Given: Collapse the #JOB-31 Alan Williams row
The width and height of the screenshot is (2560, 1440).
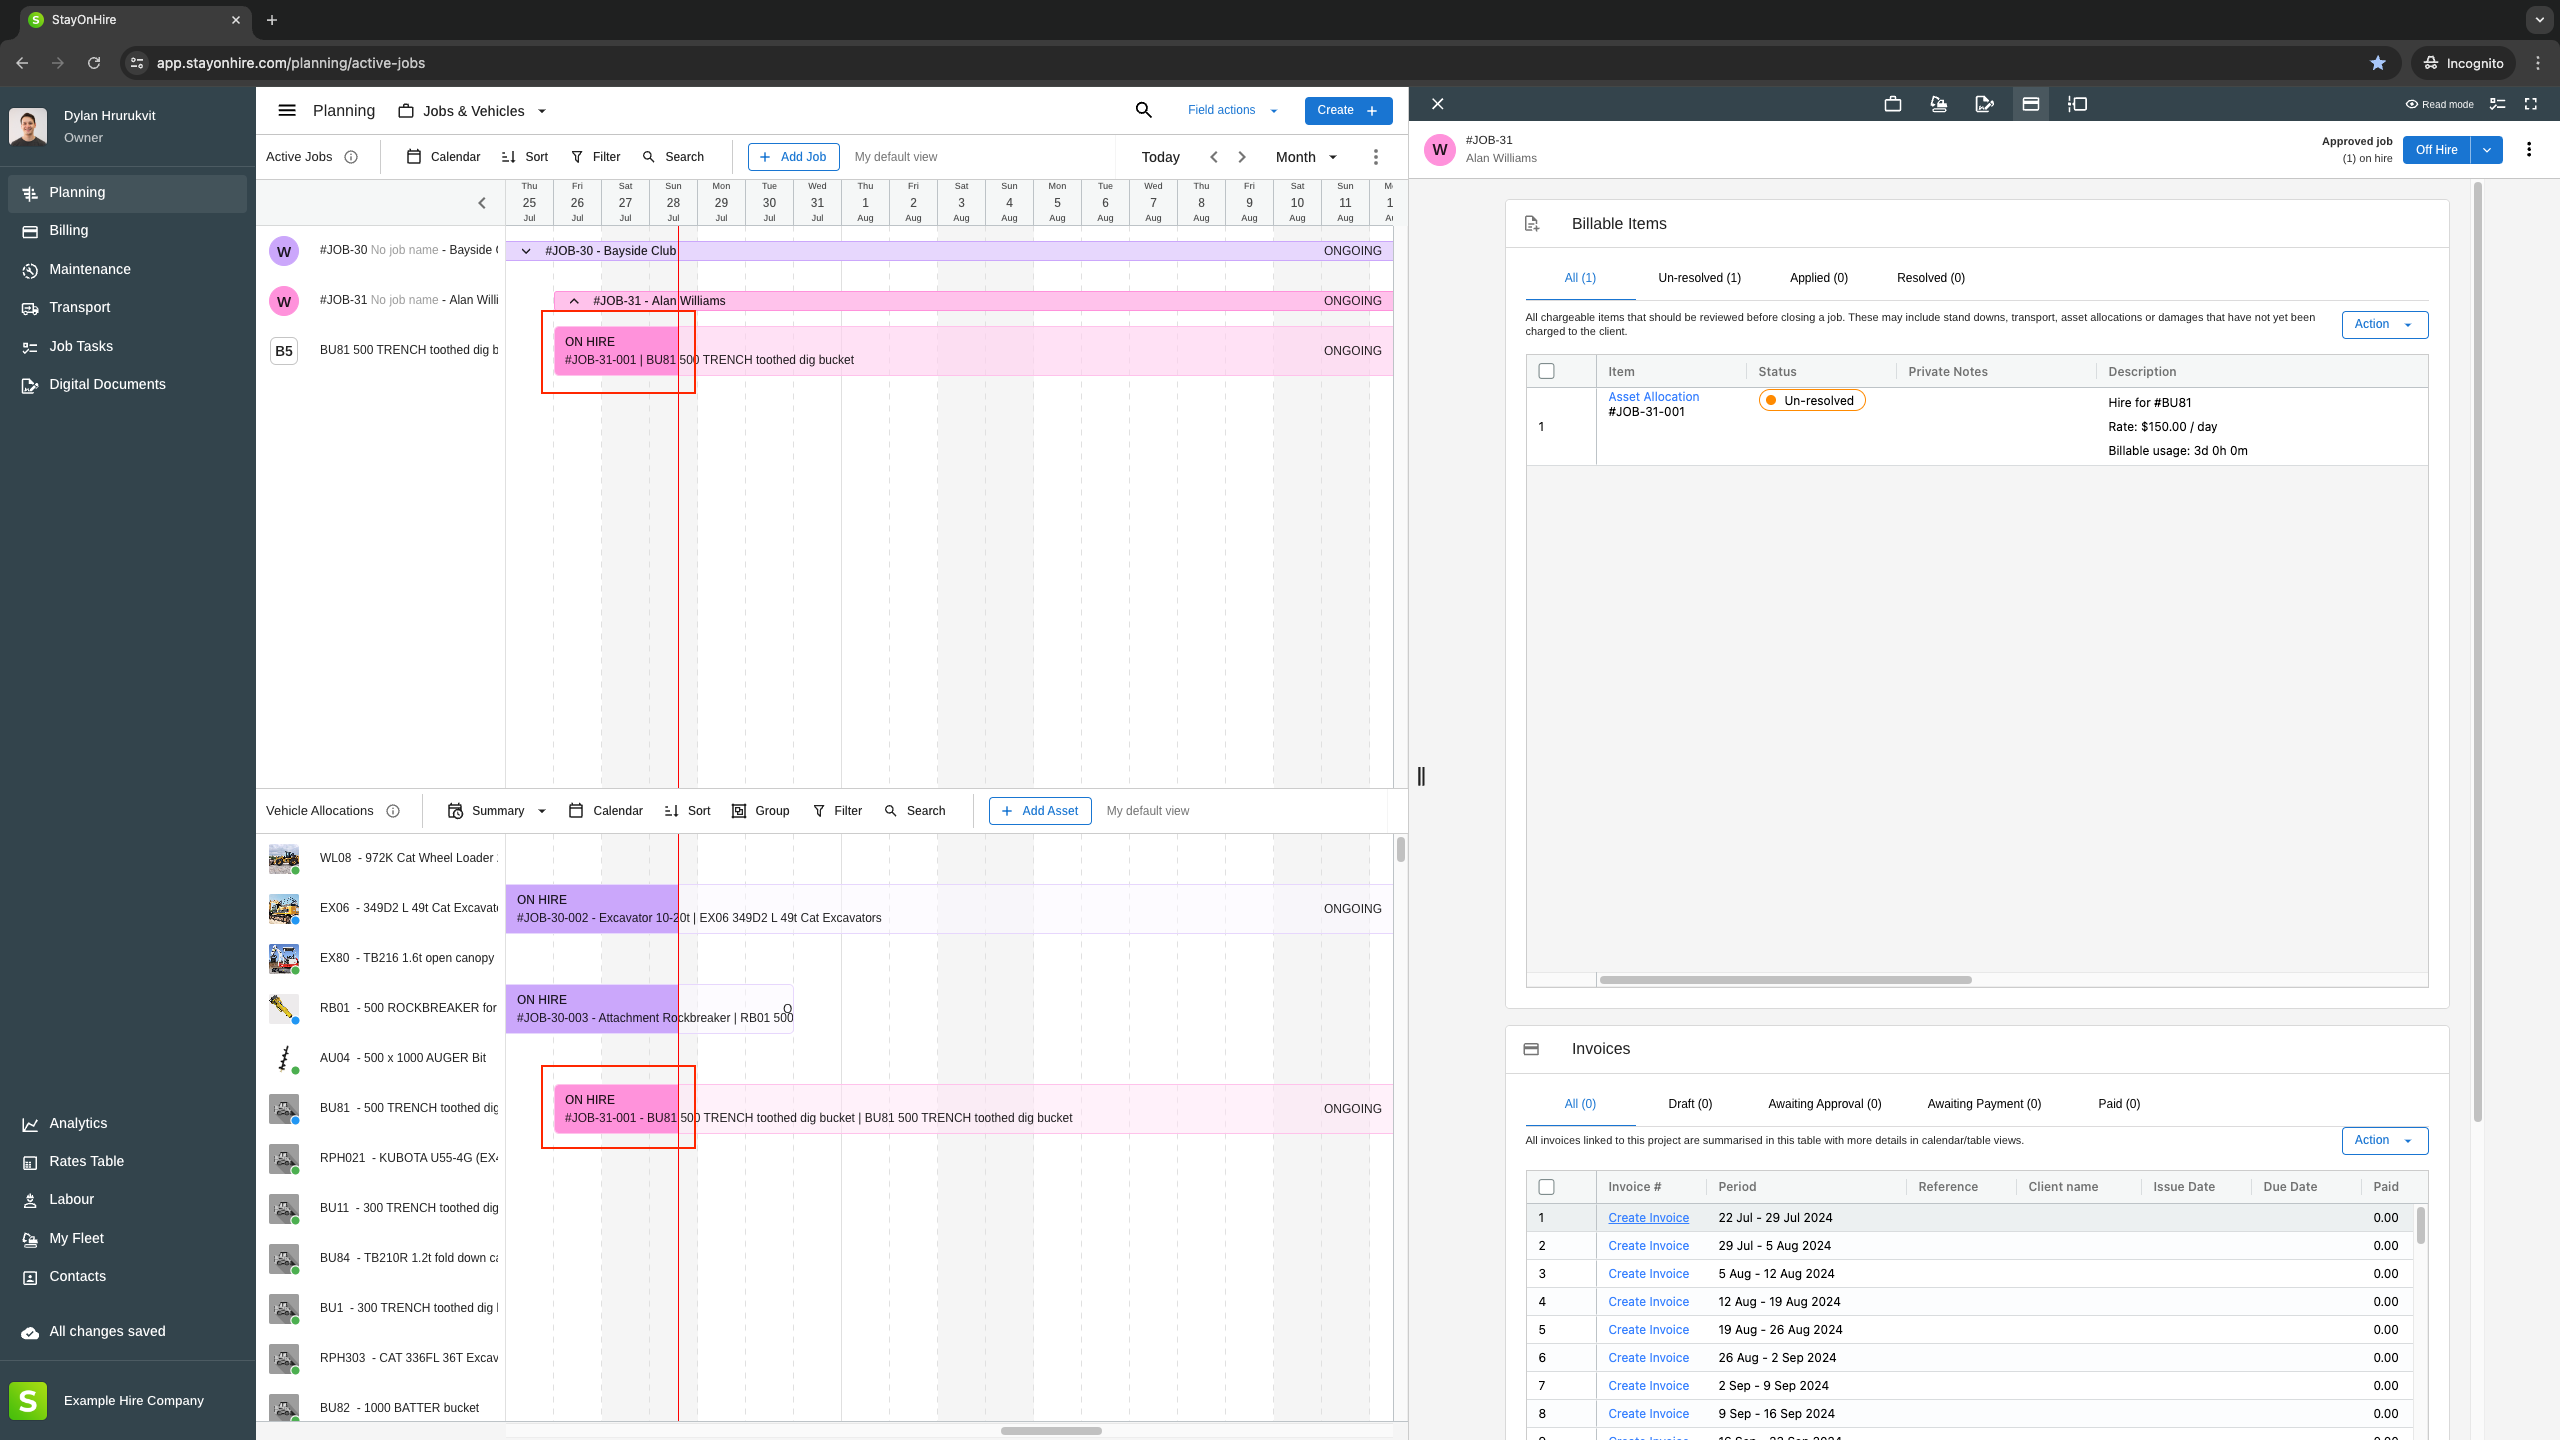Looking at the screenshot, I should (x=574, y=301).
